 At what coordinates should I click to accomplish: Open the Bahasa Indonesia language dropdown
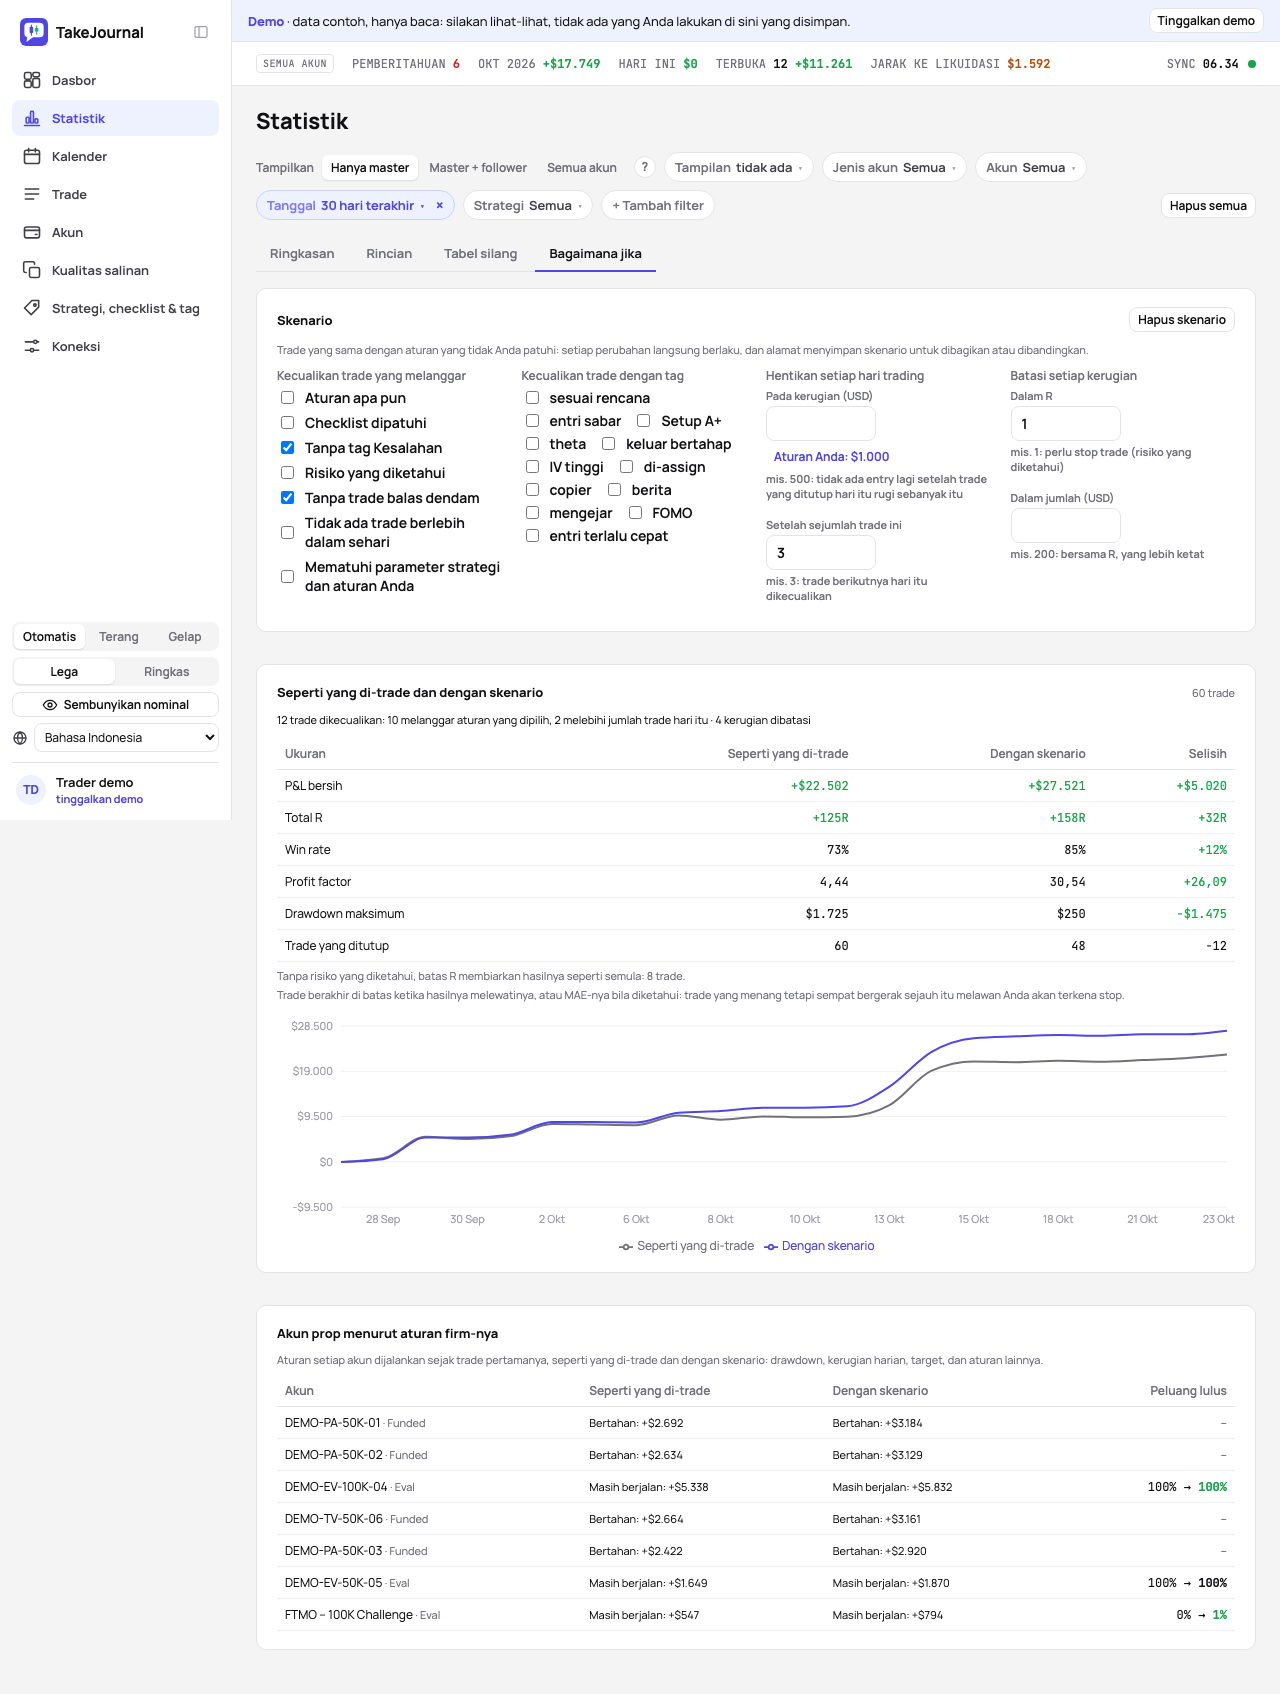[127, 738]
